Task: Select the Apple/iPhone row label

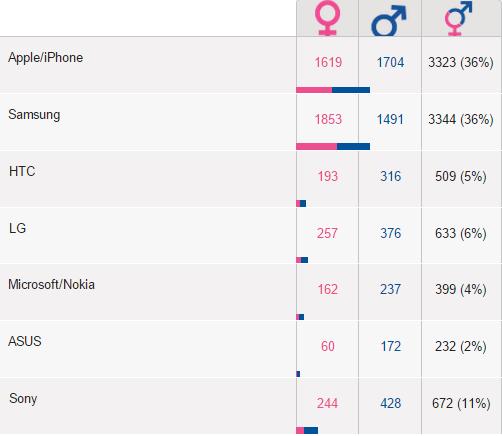Action: [x=46, y=58]
